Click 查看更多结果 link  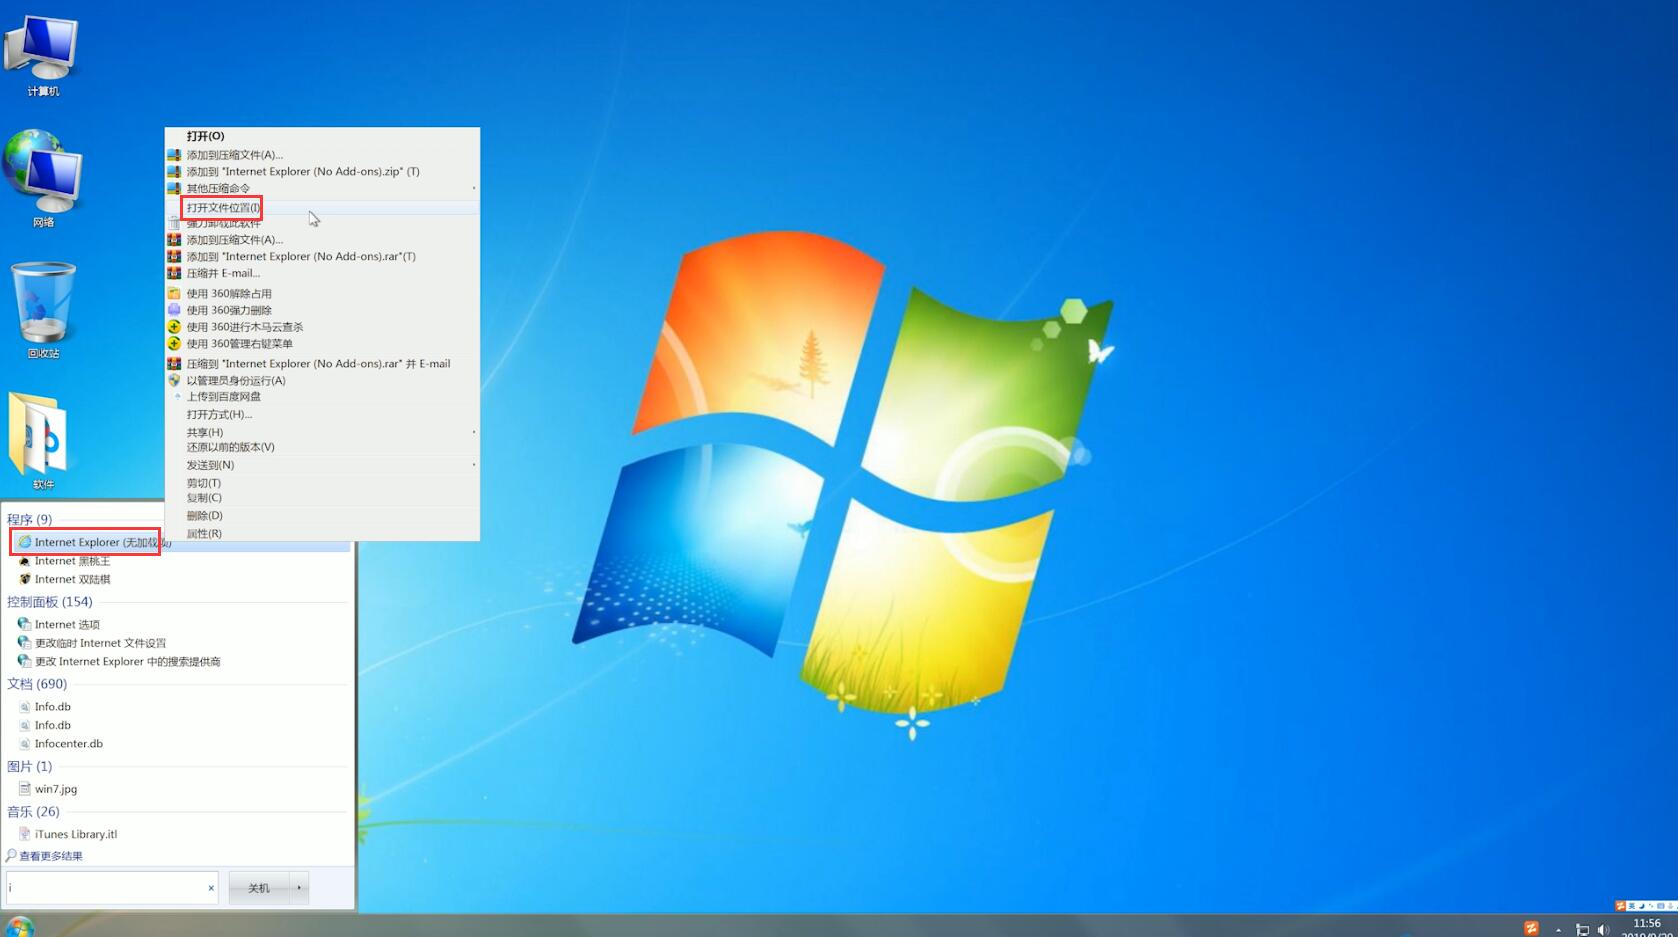pyautogui.click(x=45, y=856)
